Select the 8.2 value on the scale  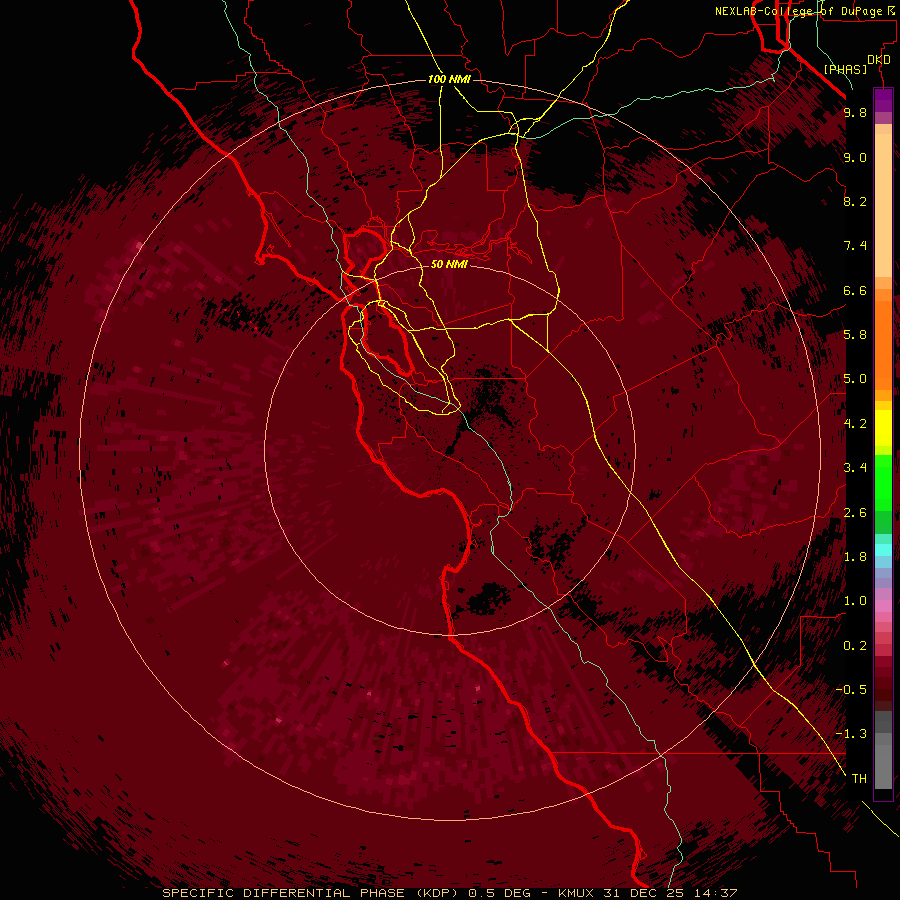[855, 201]
